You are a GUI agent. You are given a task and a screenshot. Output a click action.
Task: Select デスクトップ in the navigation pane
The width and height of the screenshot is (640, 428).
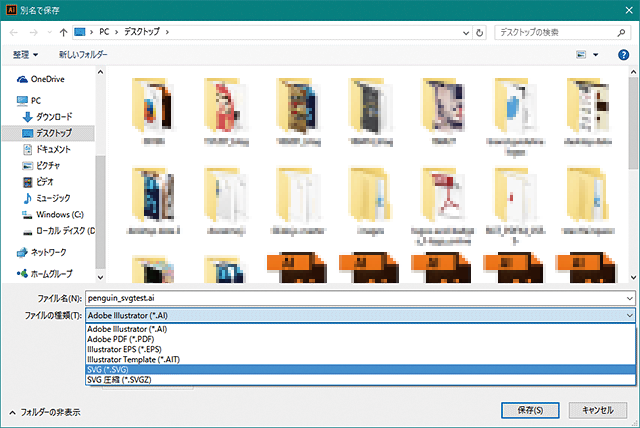click(48, 133)
